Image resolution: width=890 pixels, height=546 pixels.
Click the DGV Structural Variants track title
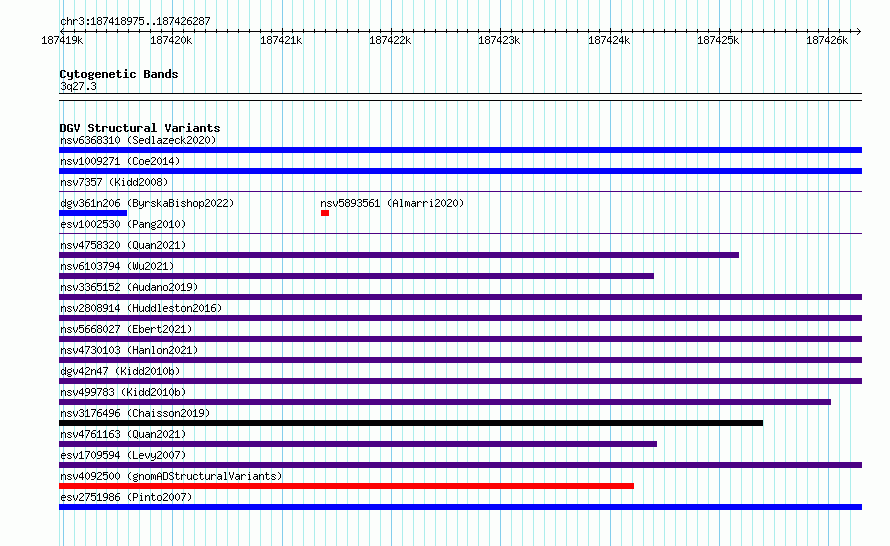tap(140, 128)
